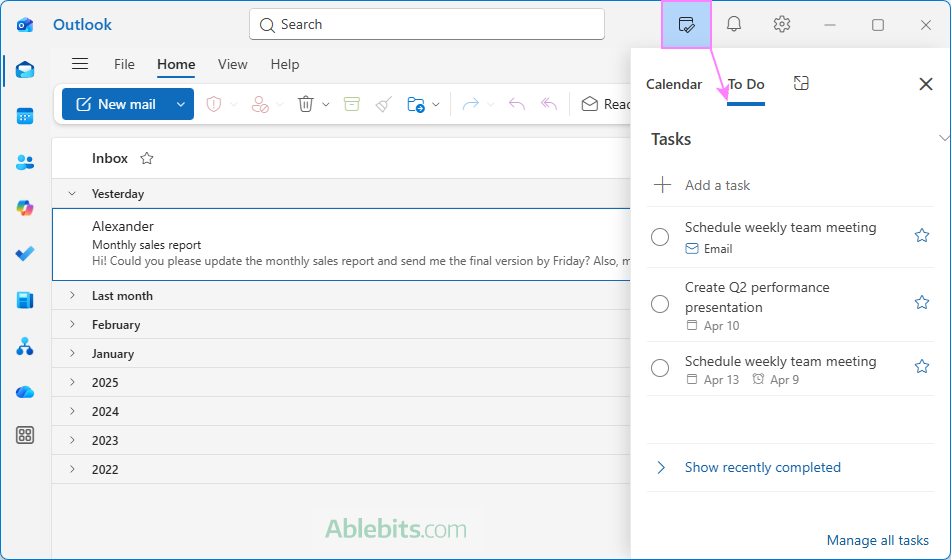The width and height of the screenshot is (951, 560).
Task: Click the Search box
Action: click(427, 24)
